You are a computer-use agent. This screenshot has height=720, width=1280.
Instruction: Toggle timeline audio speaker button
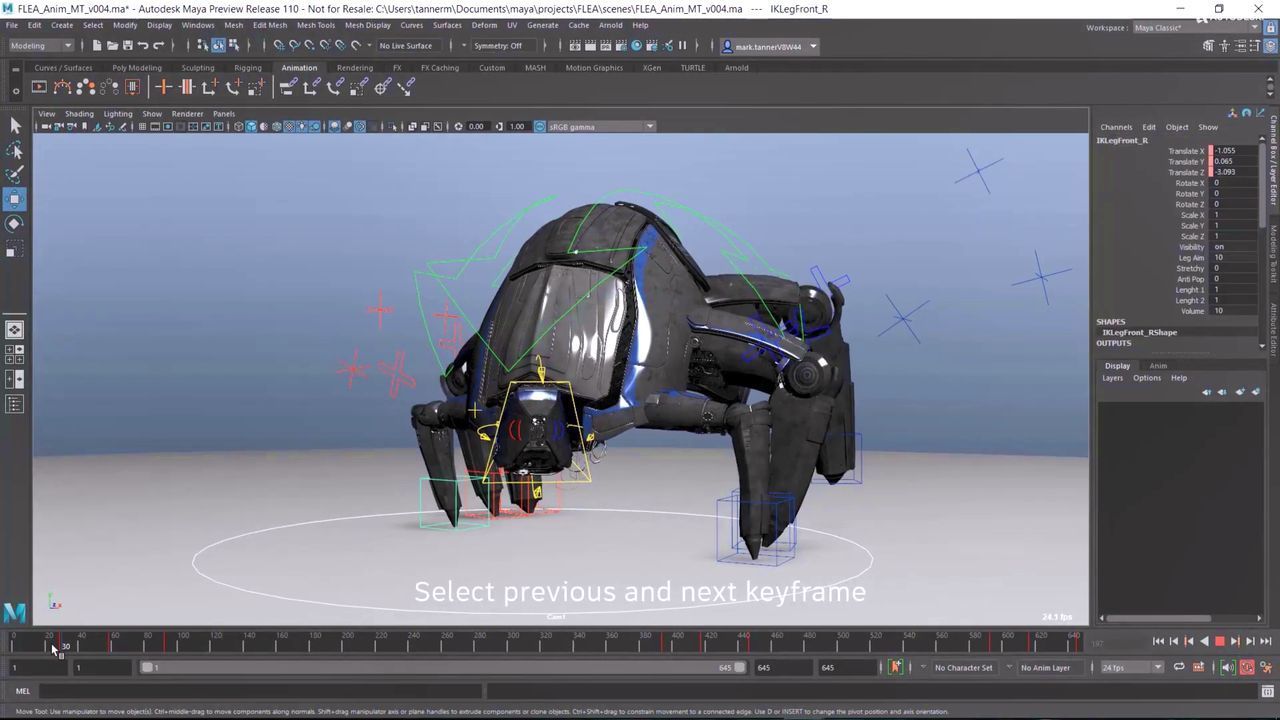pyautogui.click(x=1228, y=668)
